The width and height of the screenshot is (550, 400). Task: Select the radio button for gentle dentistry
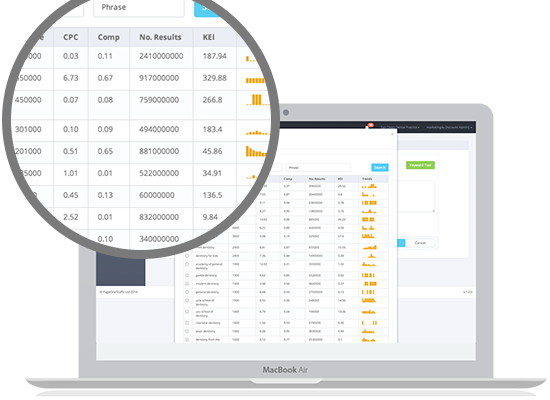pyautogui.click(x=187, y=275)
